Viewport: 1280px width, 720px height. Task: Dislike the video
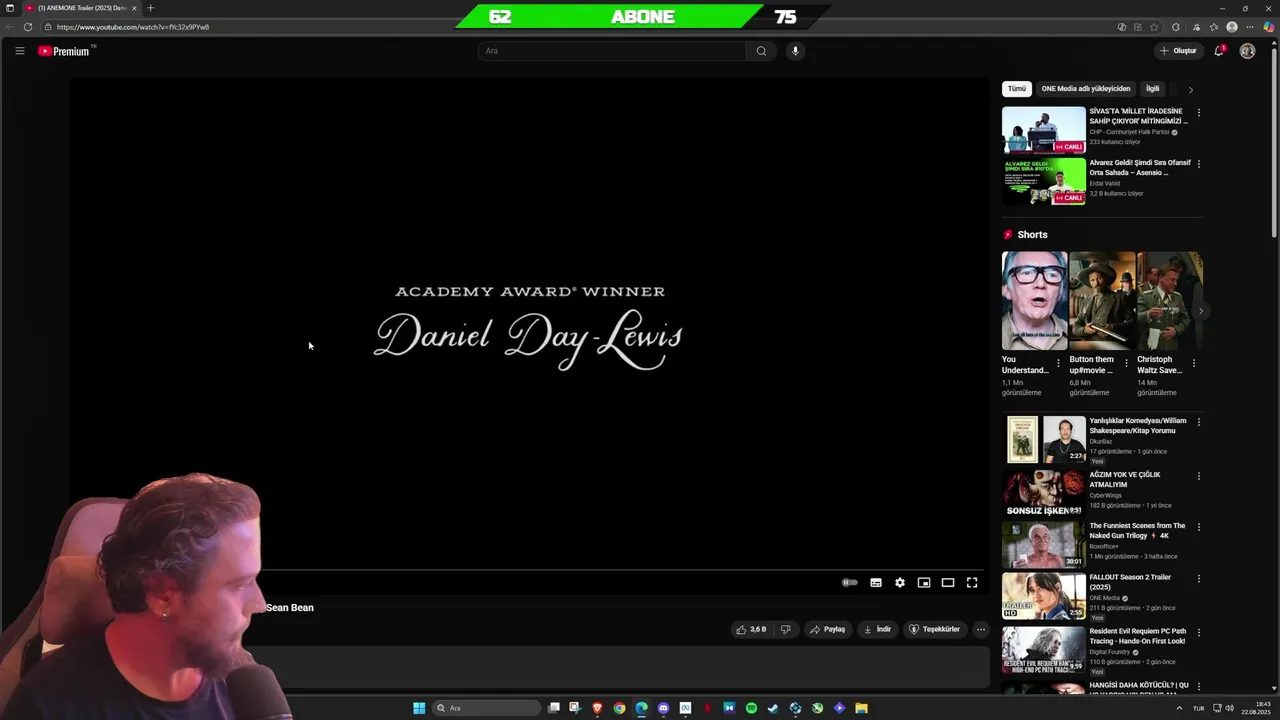tap(785, 629)
